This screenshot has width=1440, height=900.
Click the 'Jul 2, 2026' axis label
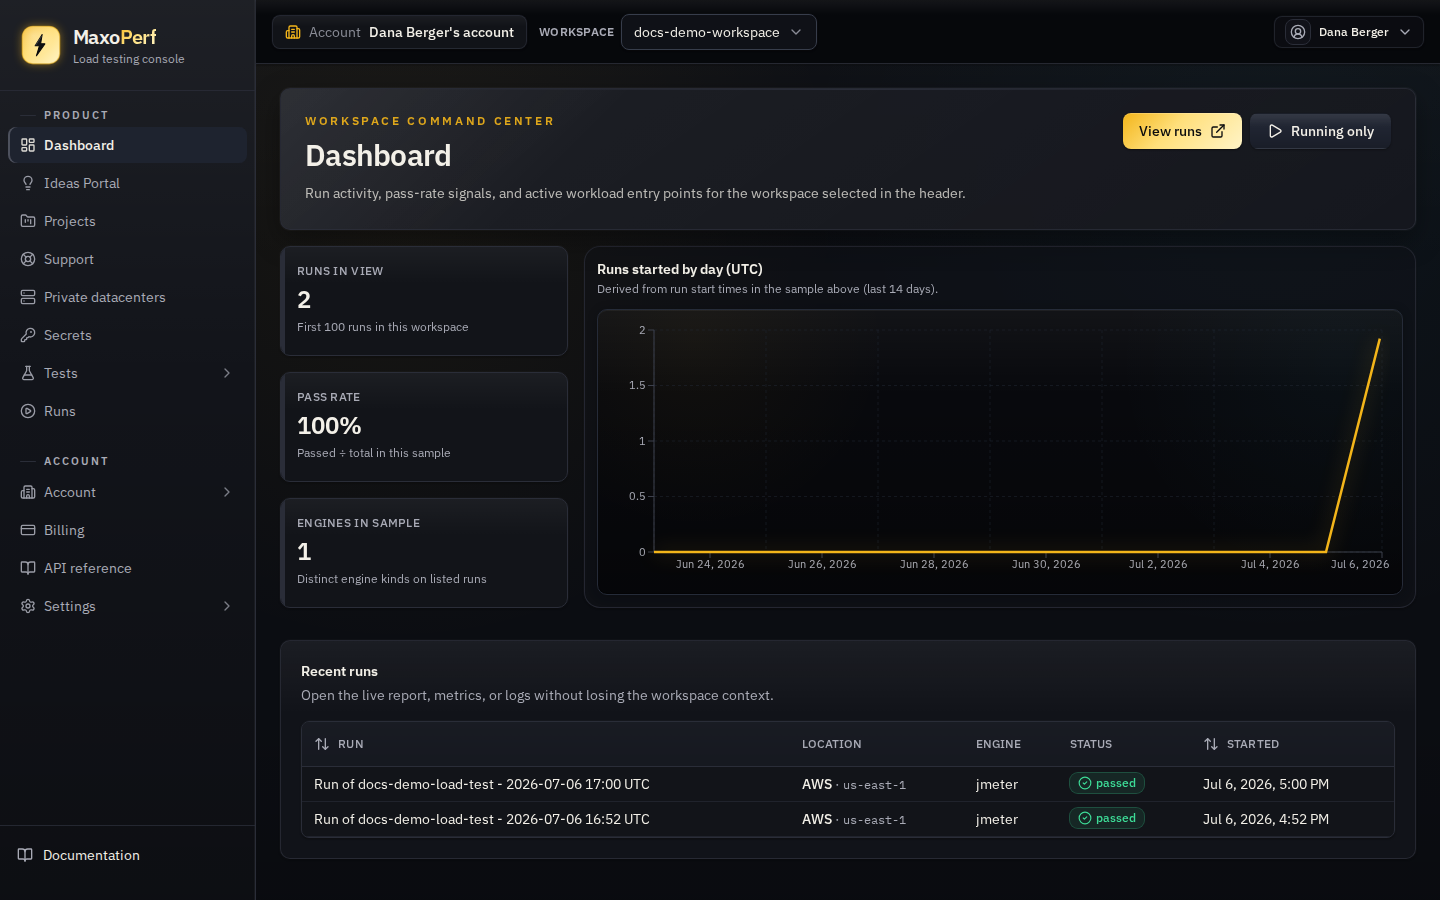(1158, 564)
